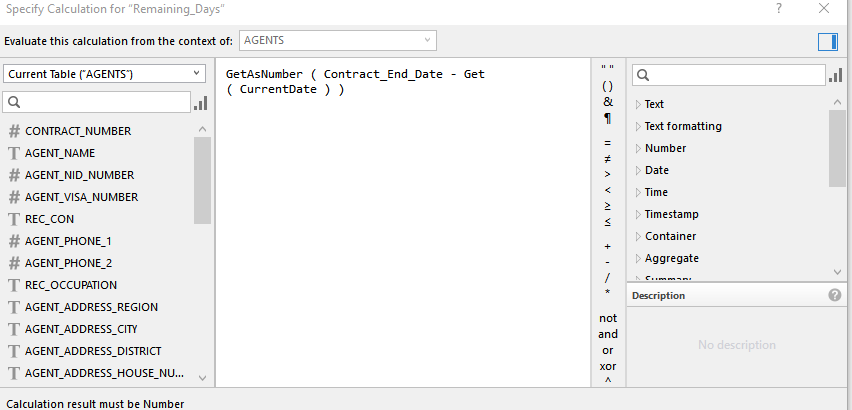
Task: Expand the Text formatting function category
Action: [683, 126]
